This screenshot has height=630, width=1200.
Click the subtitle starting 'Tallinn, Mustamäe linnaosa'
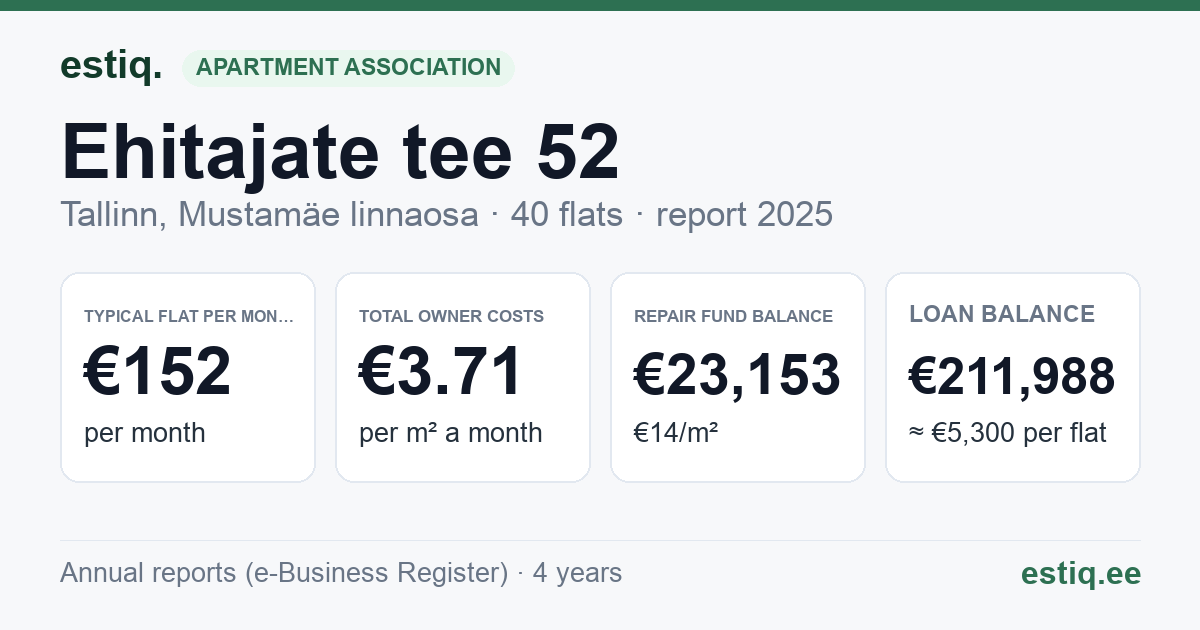tap(446, 214)
